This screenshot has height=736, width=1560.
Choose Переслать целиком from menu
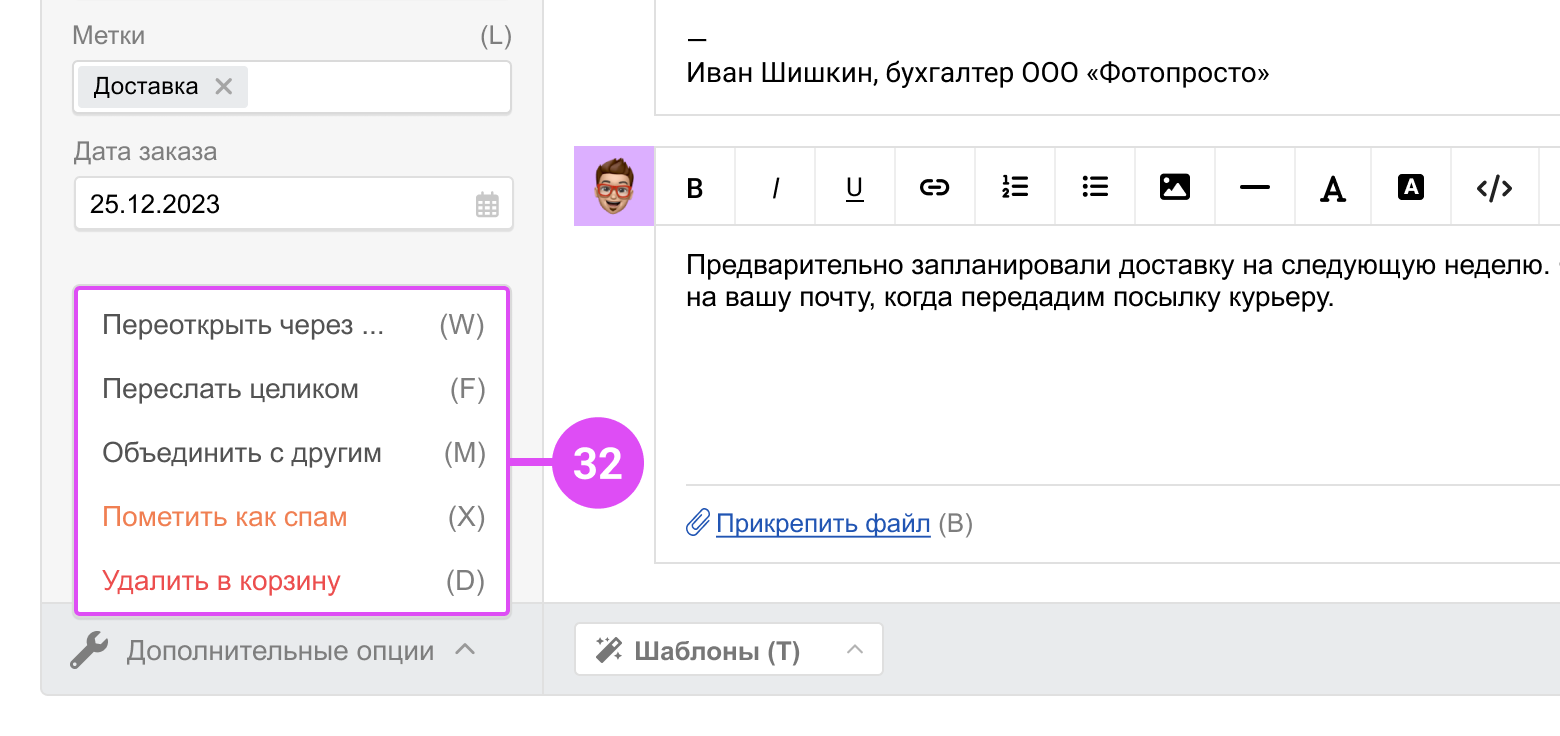point(230,390)
